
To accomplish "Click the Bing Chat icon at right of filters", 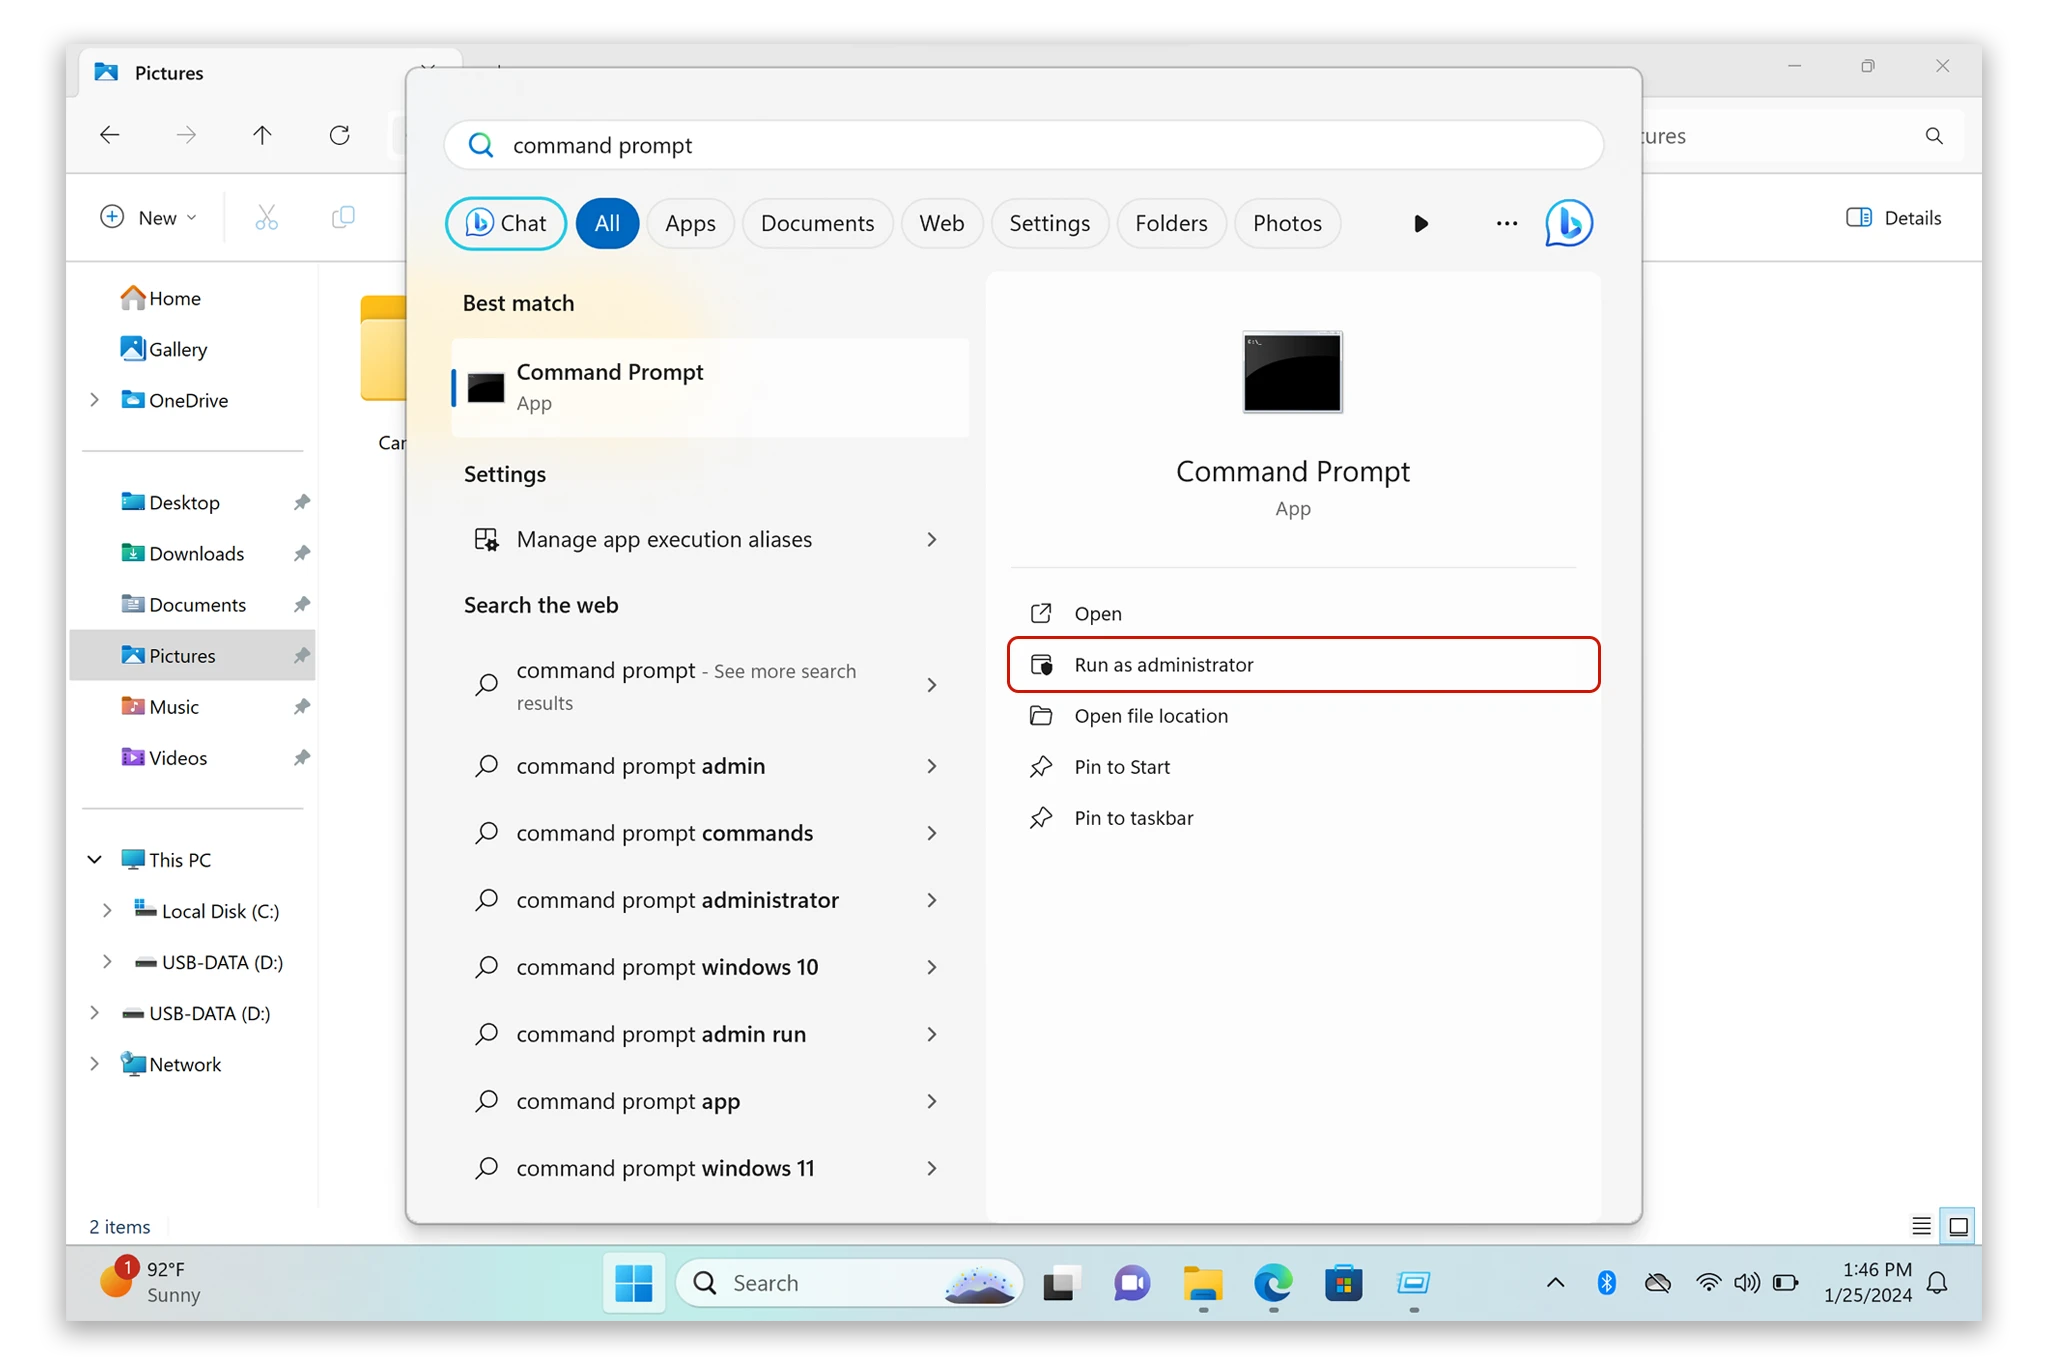I will [1568, 222].
